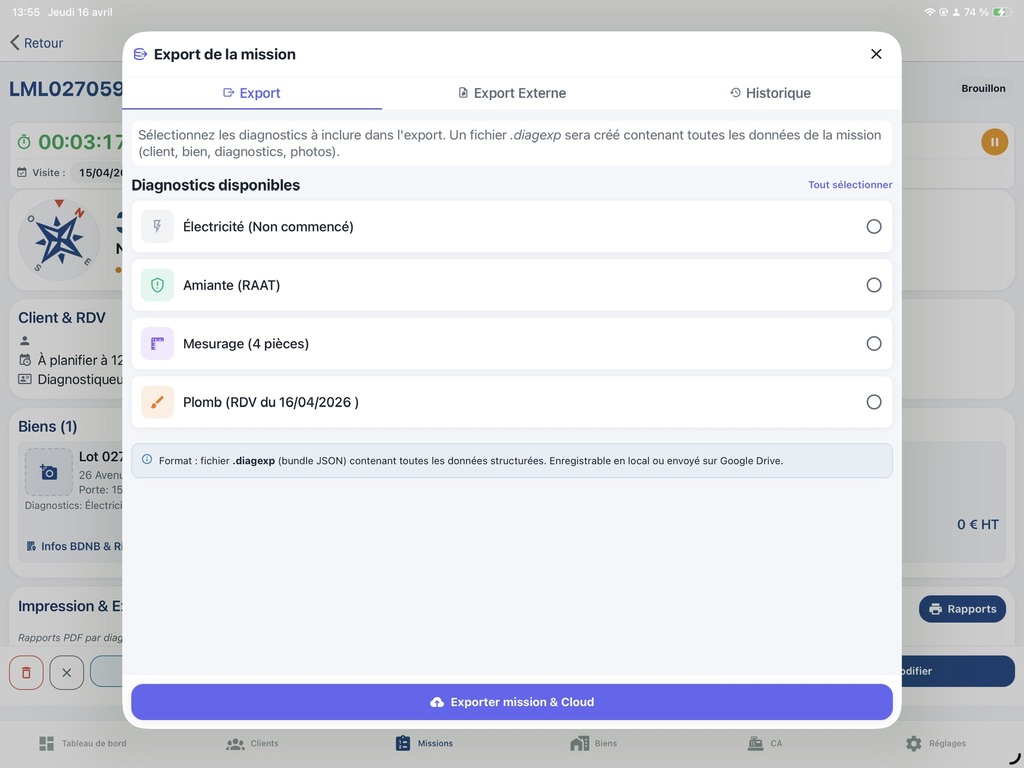Tap the red trash delete icon
This screenshot has width=1024, height=768.
pos(26,672)
